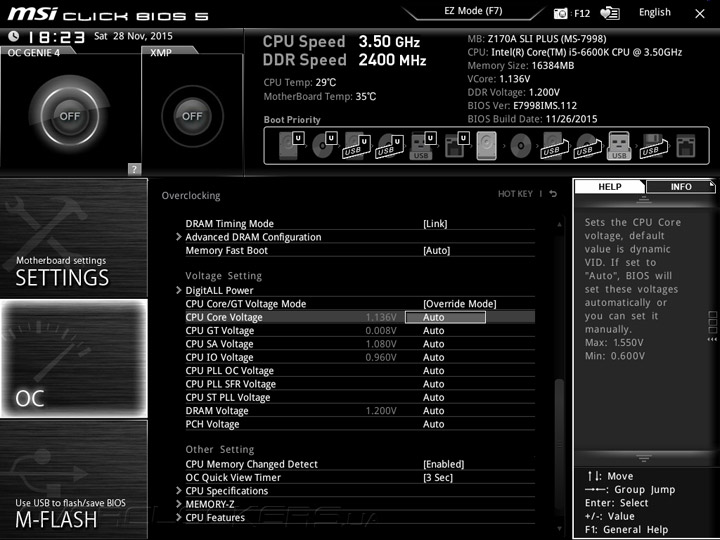Select the legacy network boot icon
This screenshot has height=540, width=720.
686,146
